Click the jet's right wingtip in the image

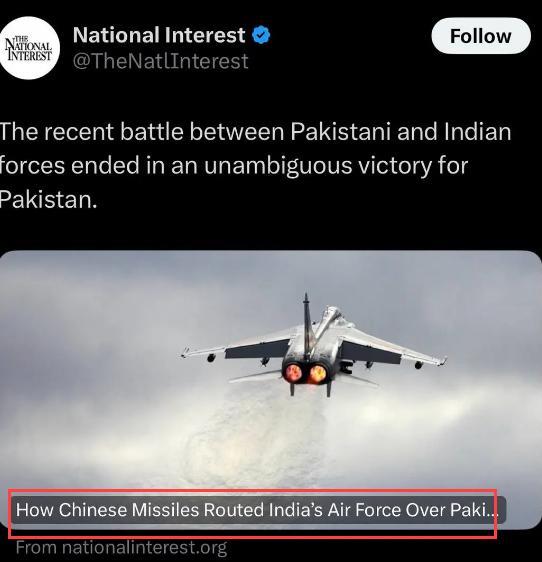pyautogui.click(x=442, y=361)
